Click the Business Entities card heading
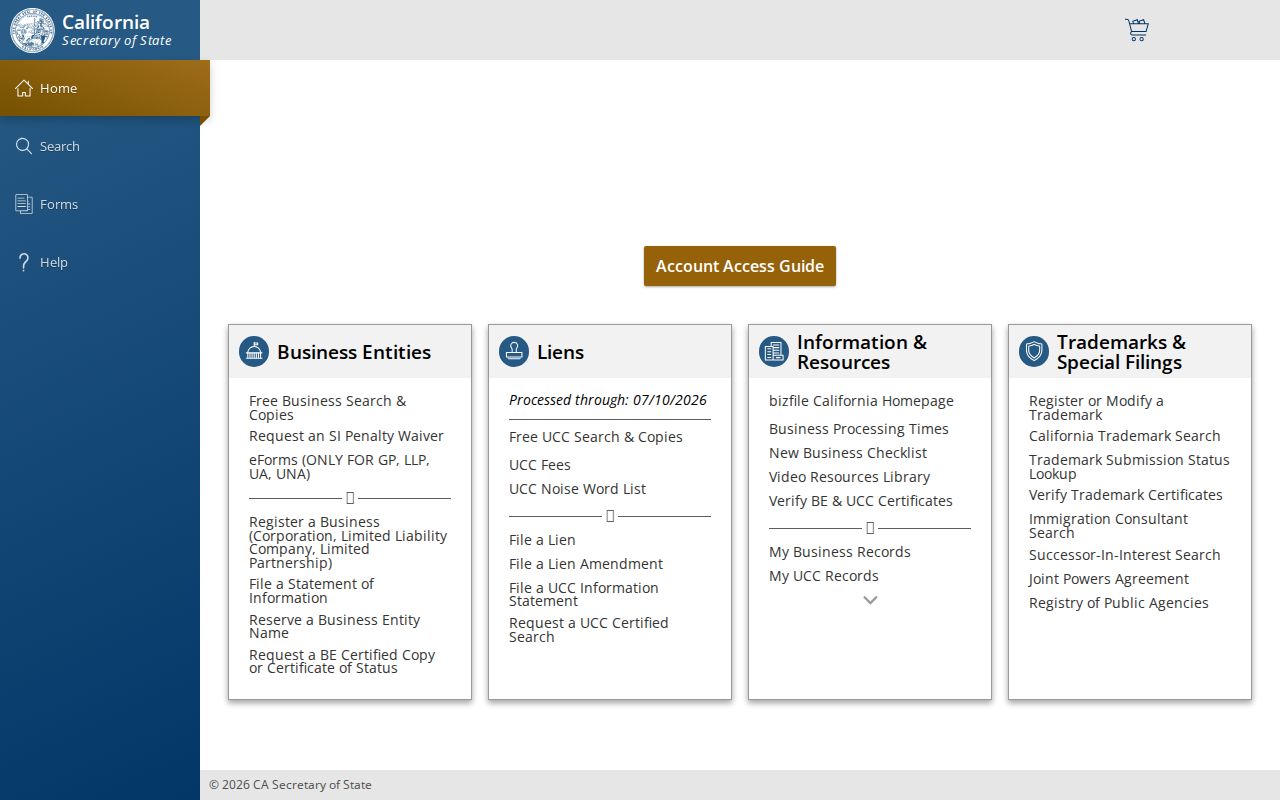Screen dimensions: 1280x800 [x=354, y=352]
